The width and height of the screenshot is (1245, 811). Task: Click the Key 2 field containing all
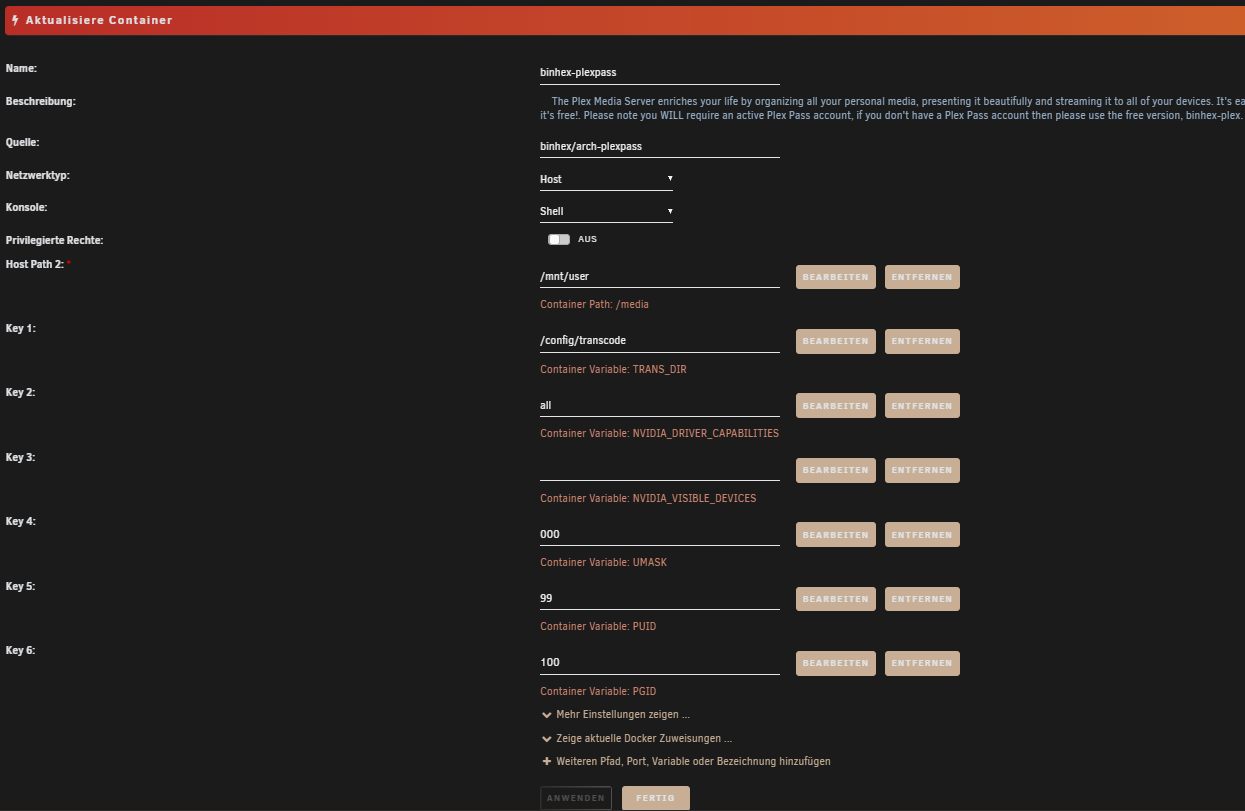[660, 405]
